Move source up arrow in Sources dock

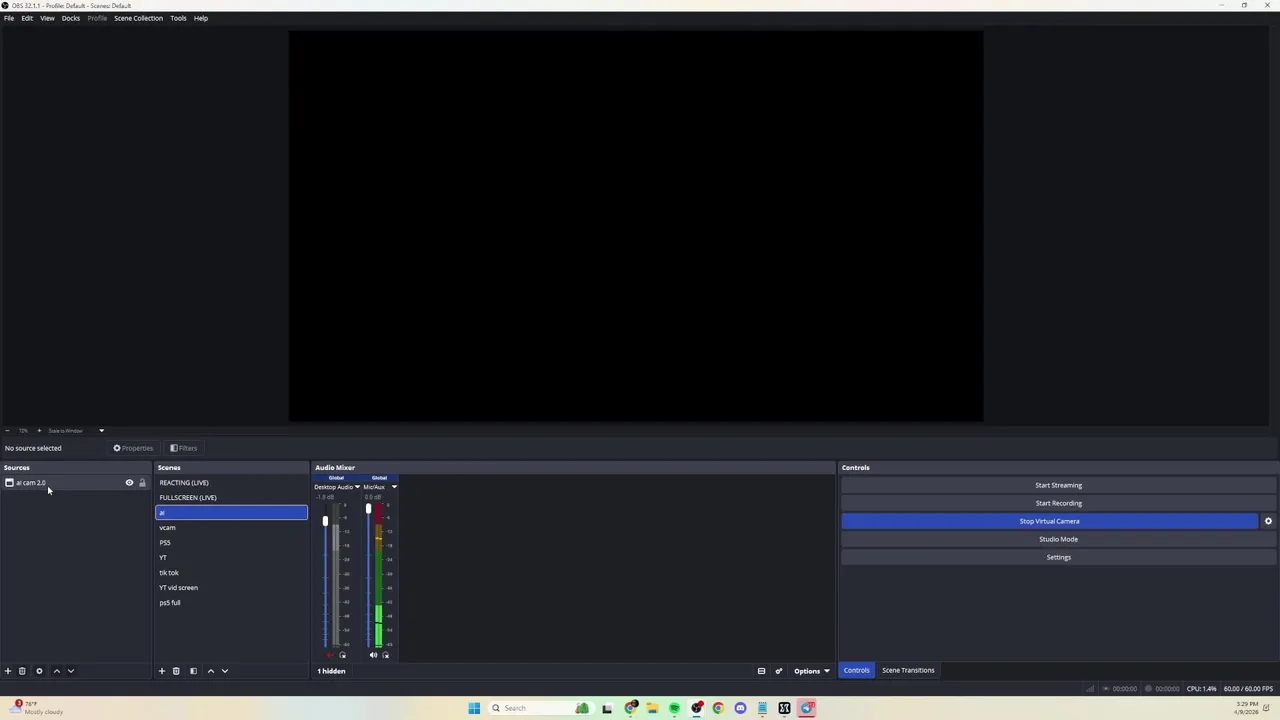coord(56,671)
